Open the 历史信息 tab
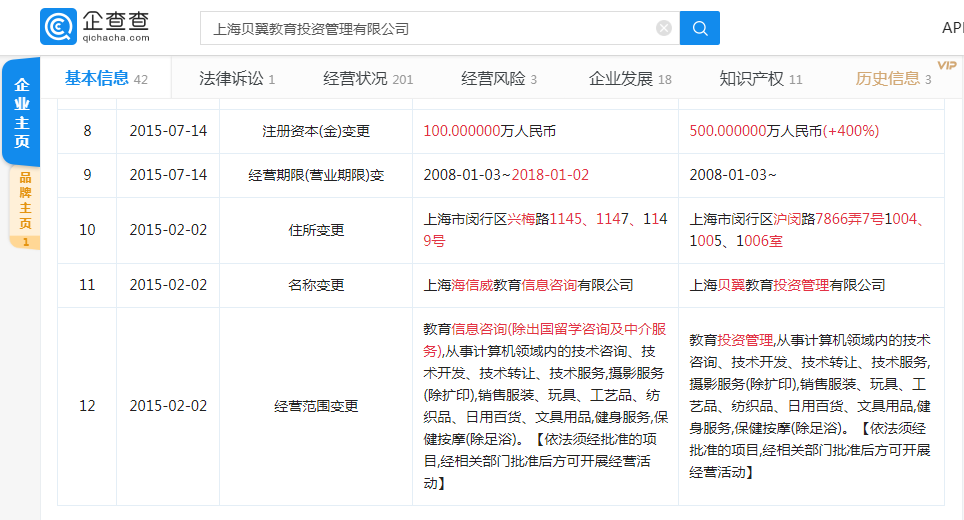 [x=893, y=79]
